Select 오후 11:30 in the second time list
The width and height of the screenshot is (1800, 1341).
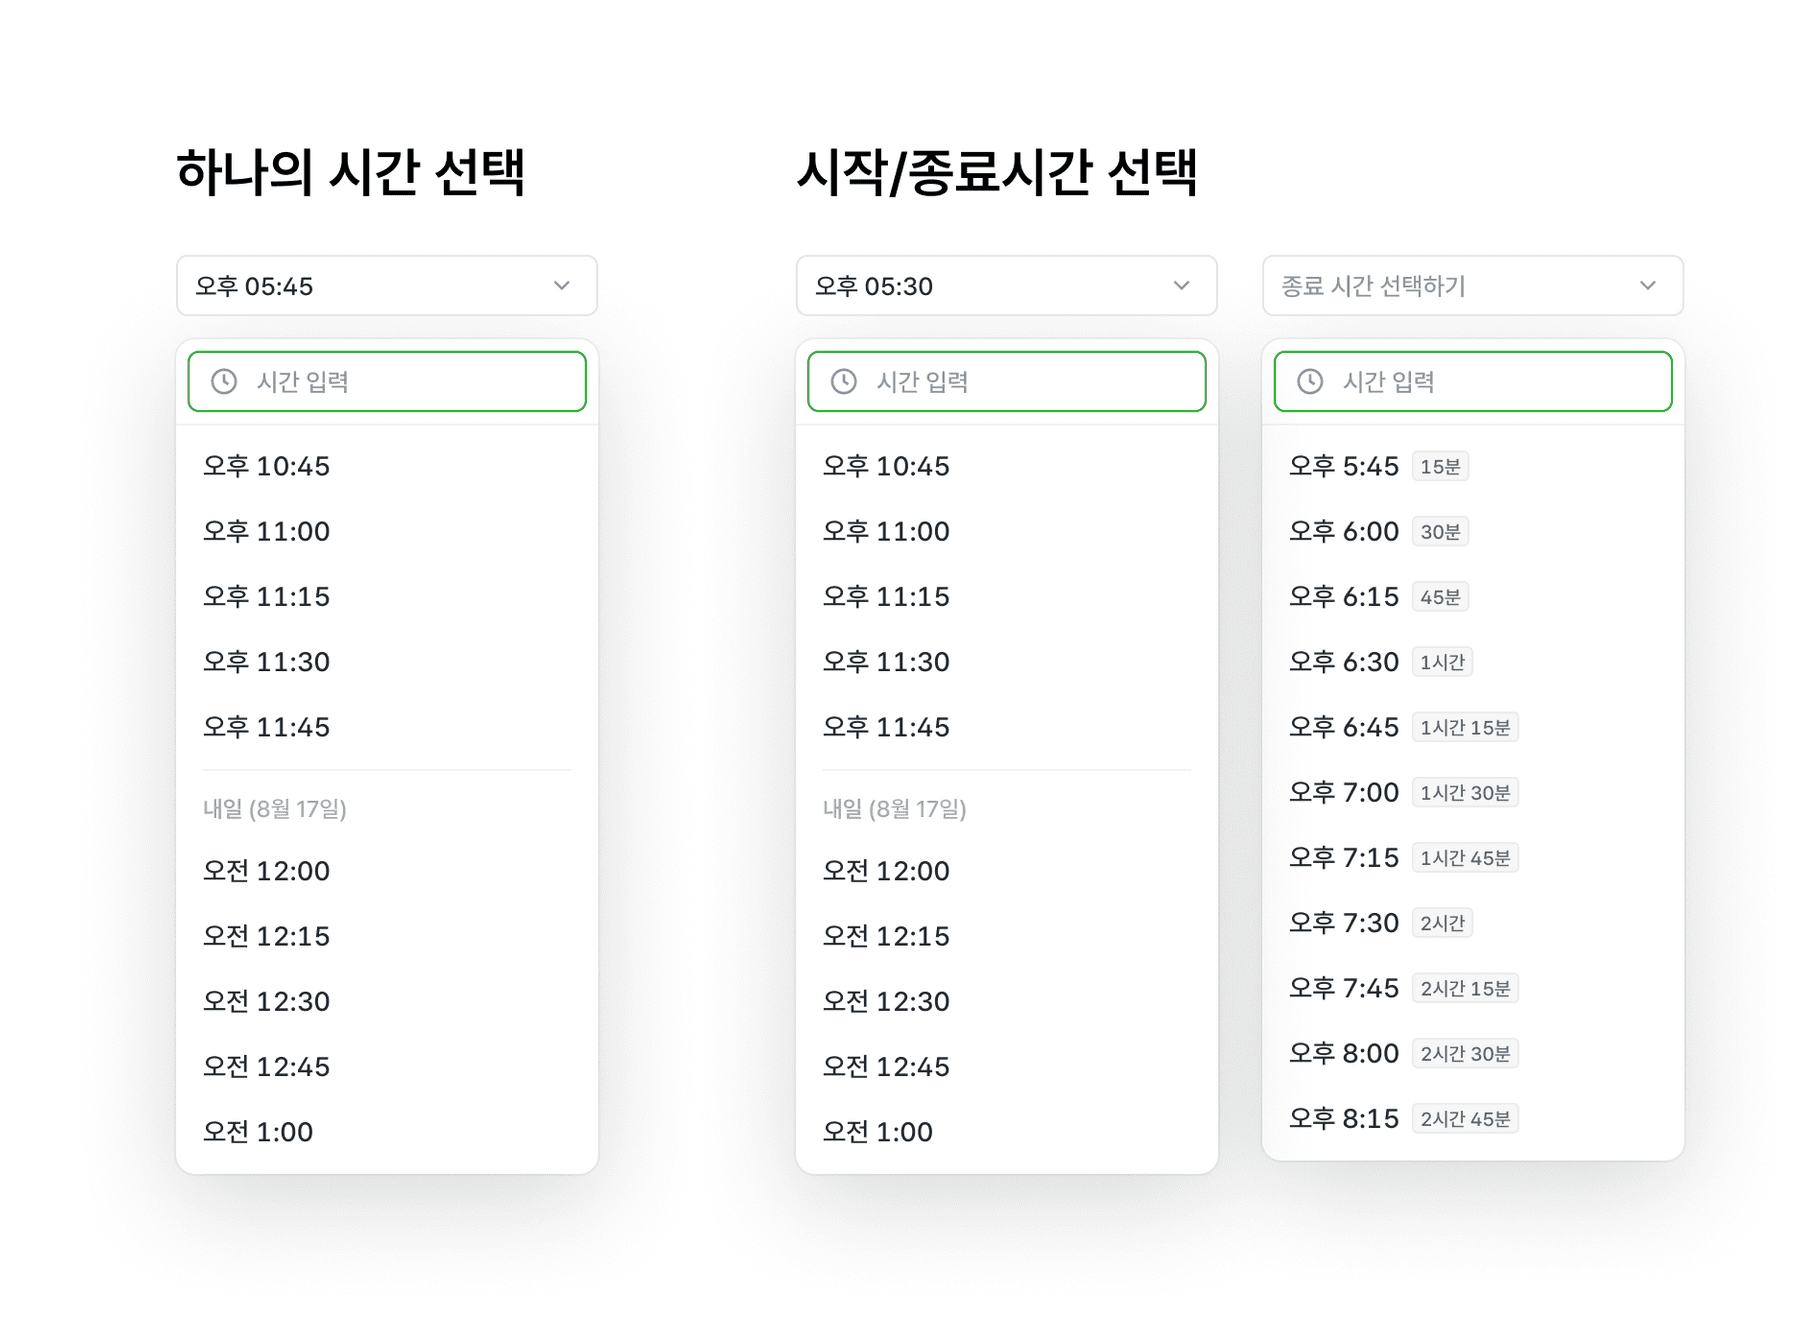pyautogui.click(x=884, y=661)
